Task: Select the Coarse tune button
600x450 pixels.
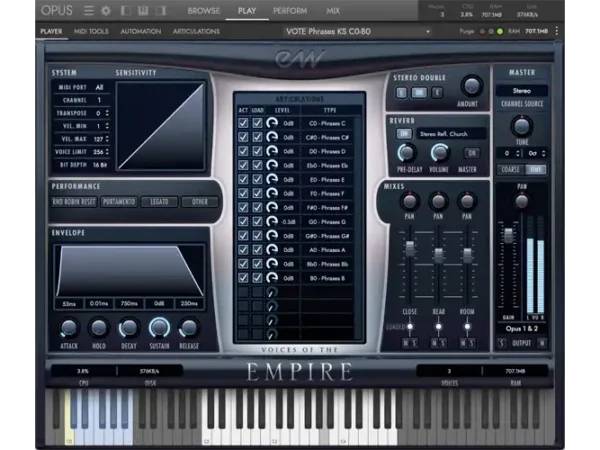Action: point(510,170)
